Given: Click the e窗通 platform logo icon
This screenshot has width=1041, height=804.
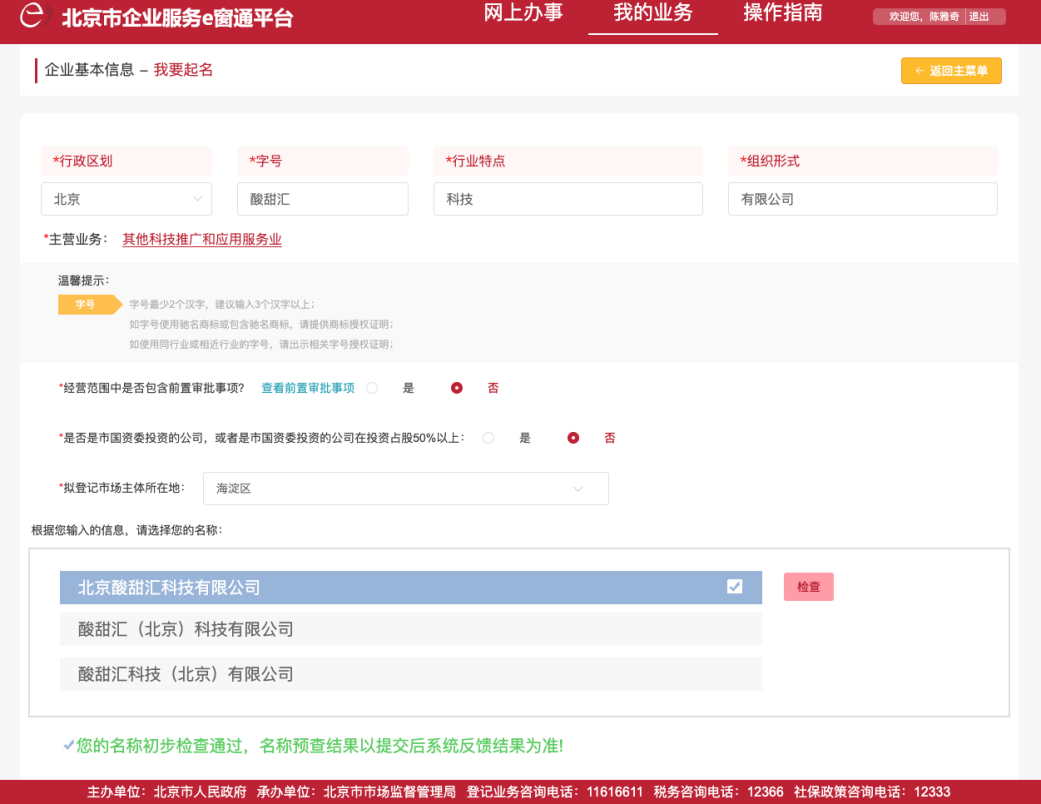Looking at the screenshot, I should coord(33,15).
